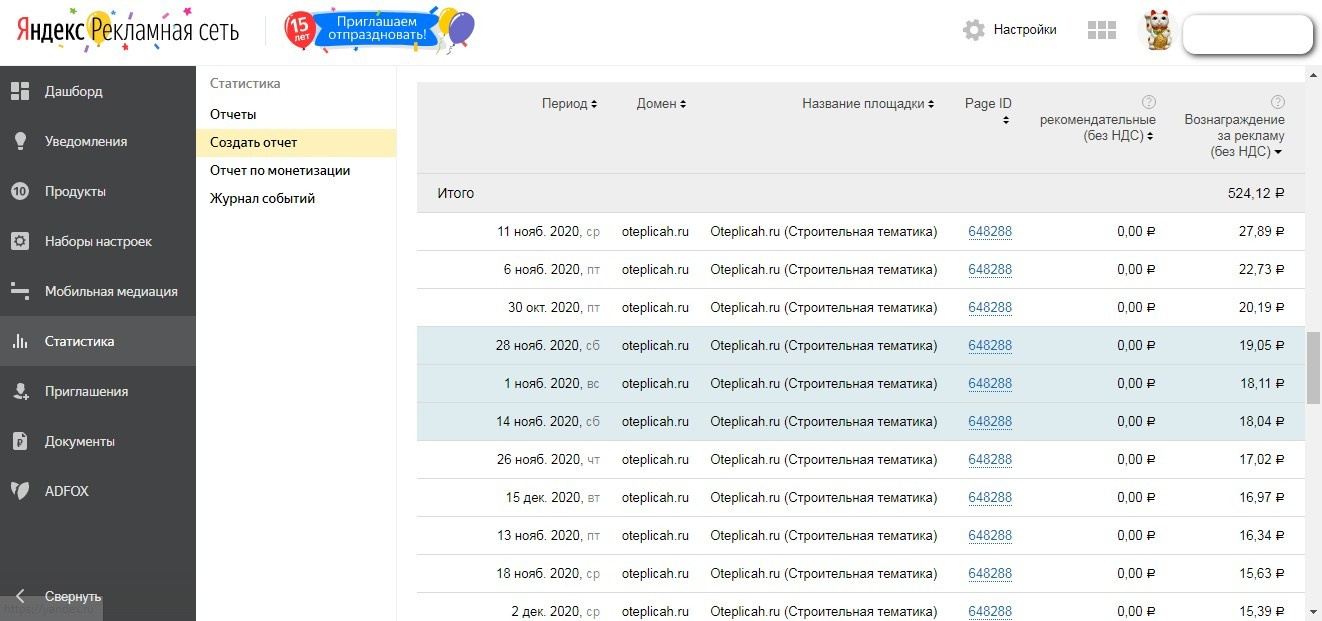Click the Notifications lightbulb icon
This screenshot has width=1322, height=621.
coord(20,141)
